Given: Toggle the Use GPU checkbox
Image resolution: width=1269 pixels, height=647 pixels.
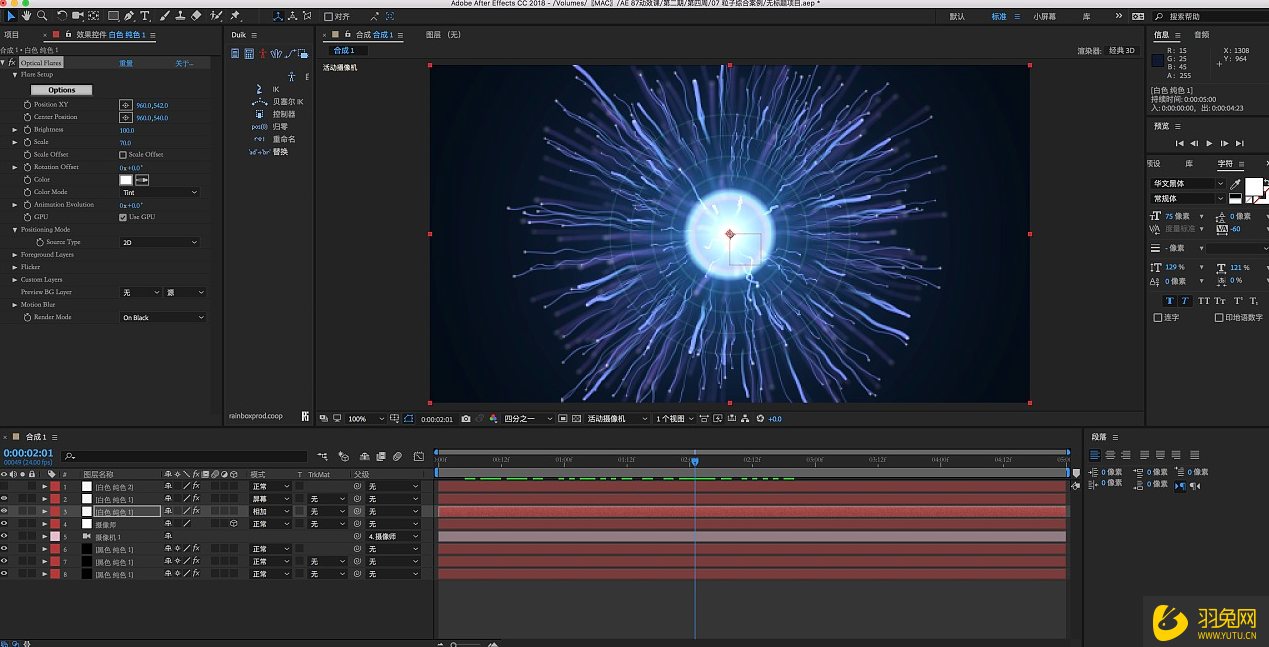Looking at the screenshot, I should tap(123, 217).
